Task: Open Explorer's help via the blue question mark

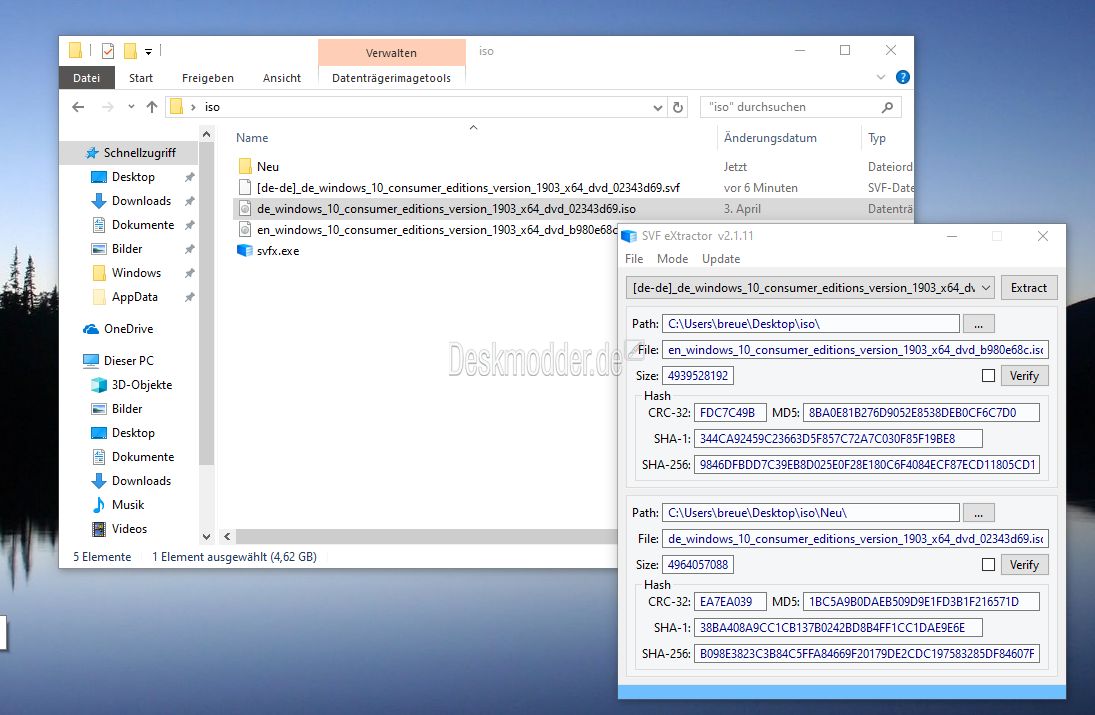Action: coord(902,78)
